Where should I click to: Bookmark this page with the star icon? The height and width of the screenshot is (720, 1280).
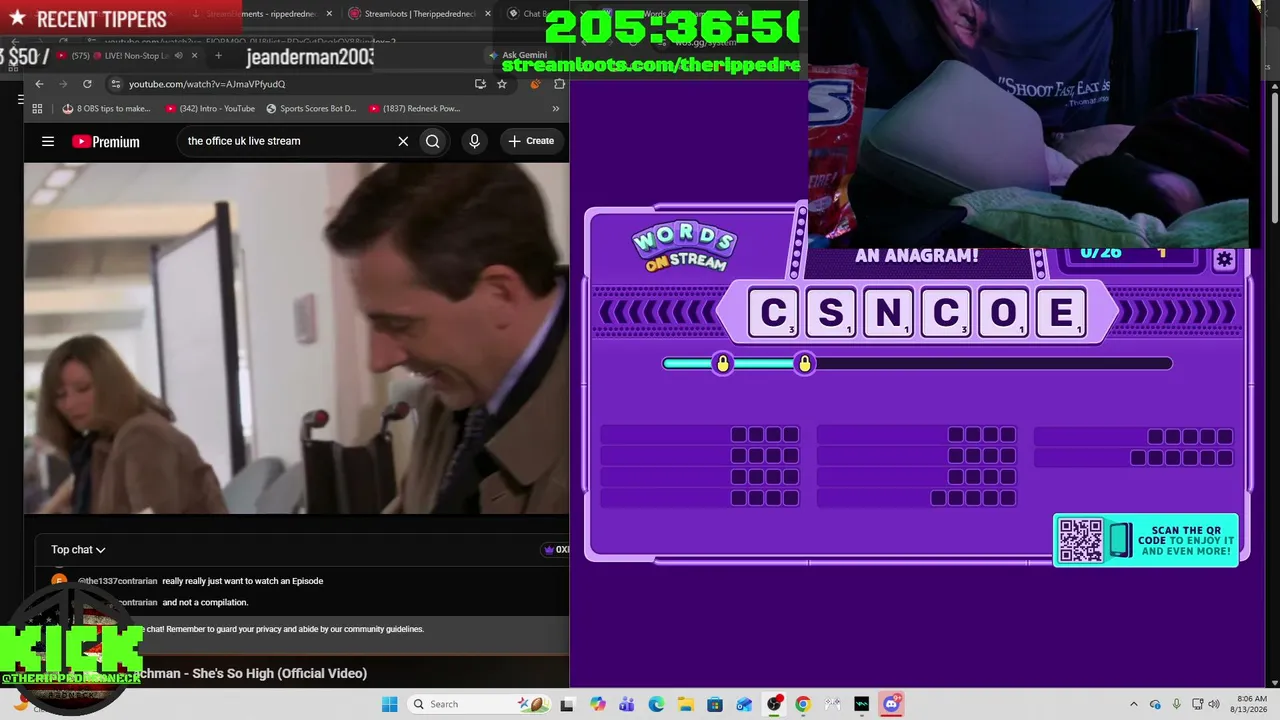coord(502,84)
